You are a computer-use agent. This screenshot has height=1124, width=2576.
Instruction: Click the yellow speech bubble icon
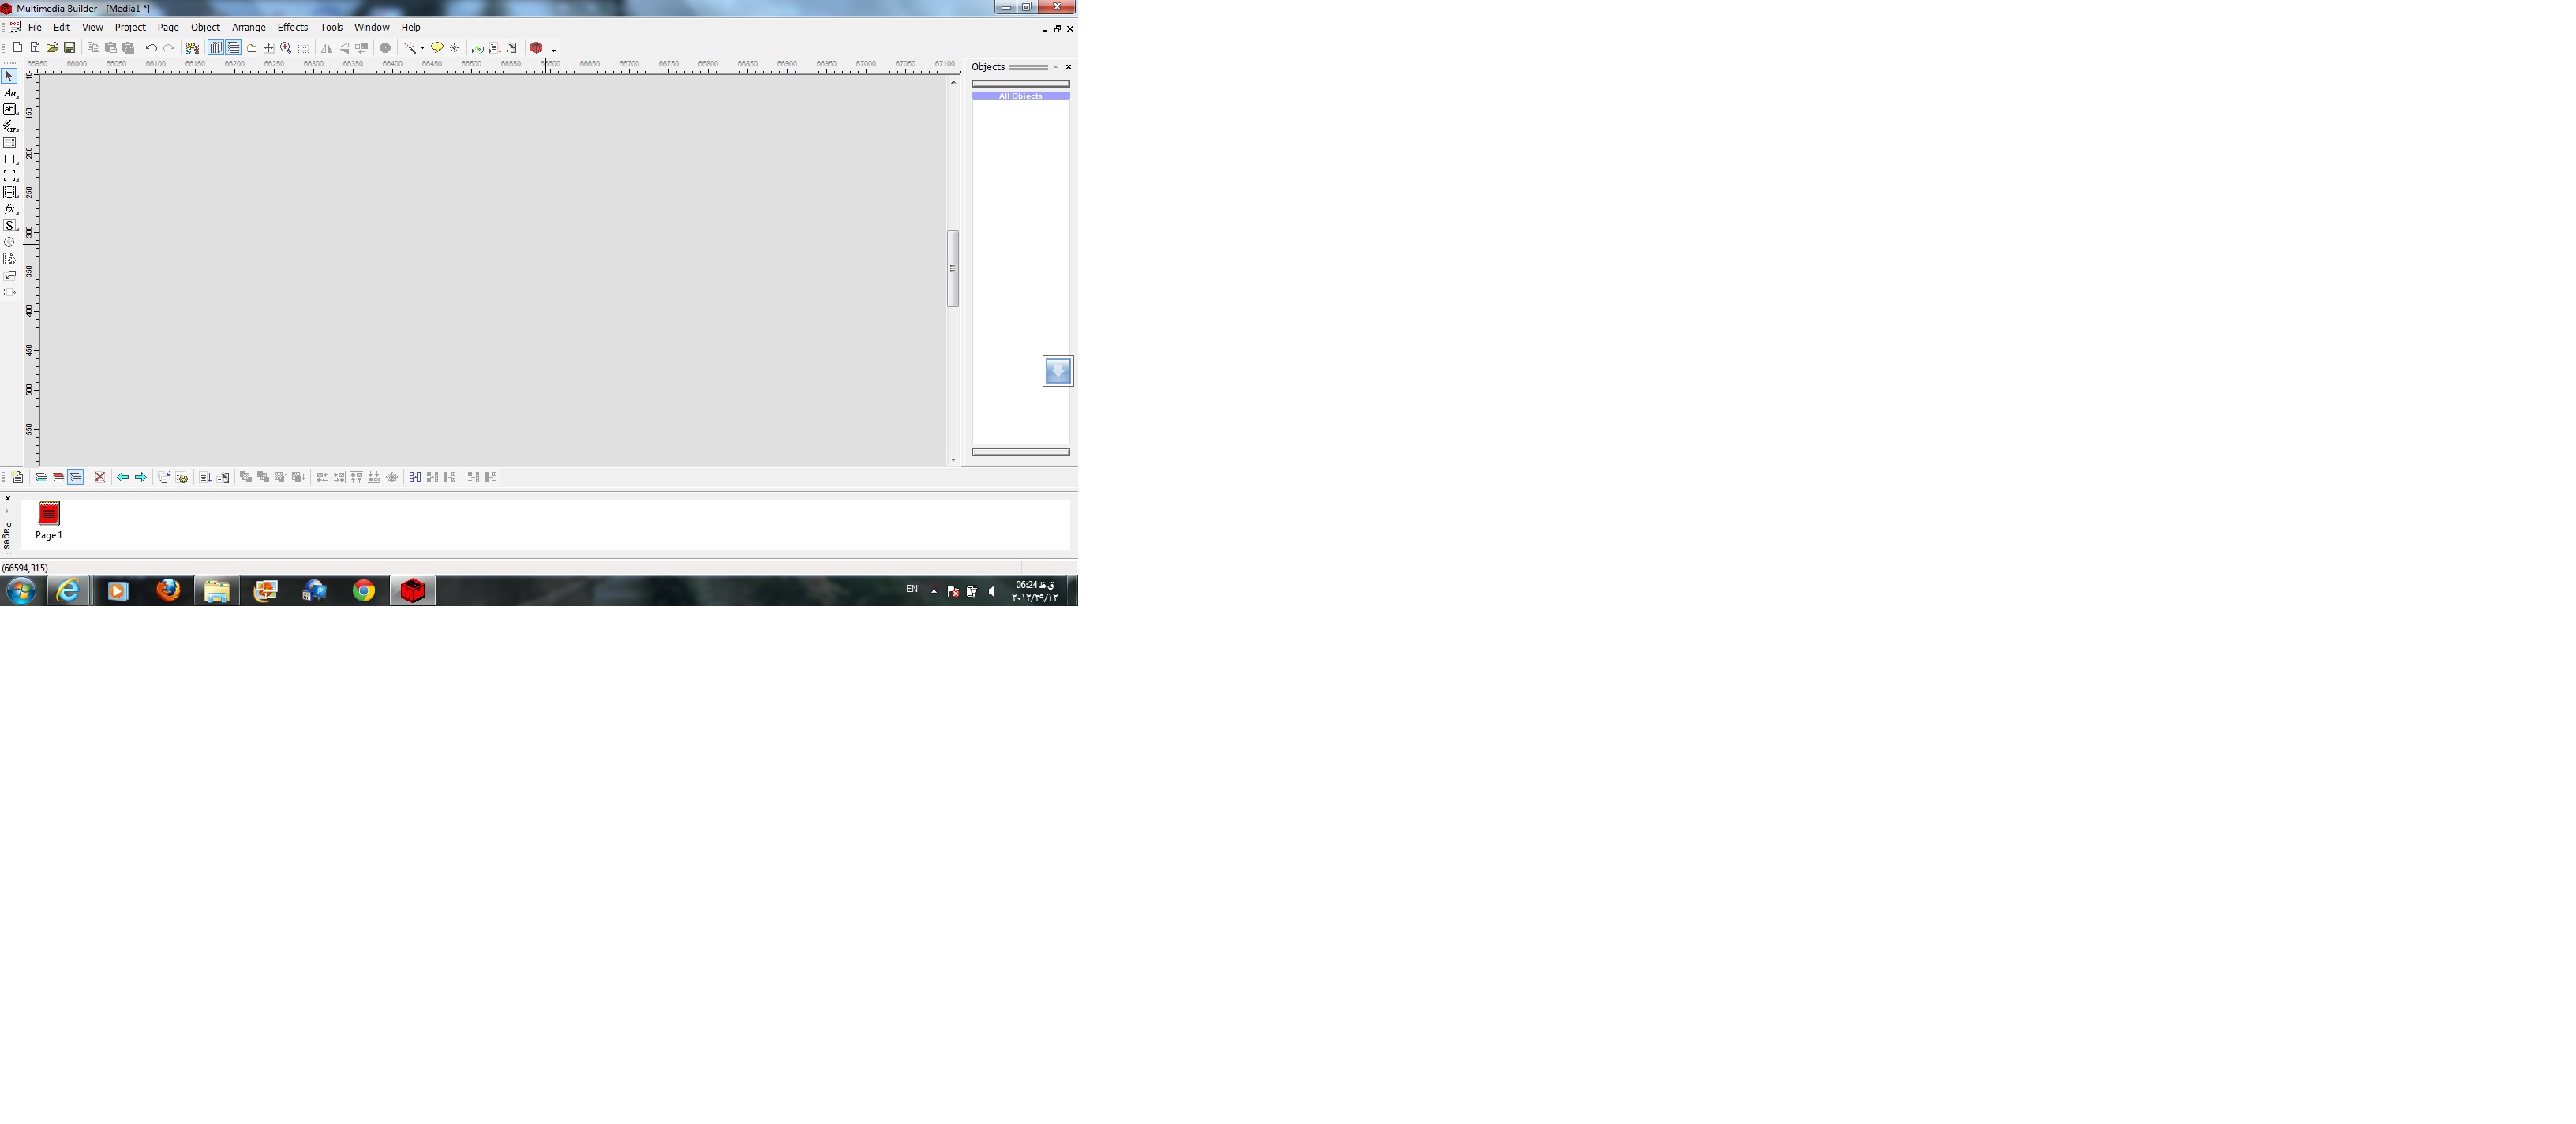click(x=437, y=48)
